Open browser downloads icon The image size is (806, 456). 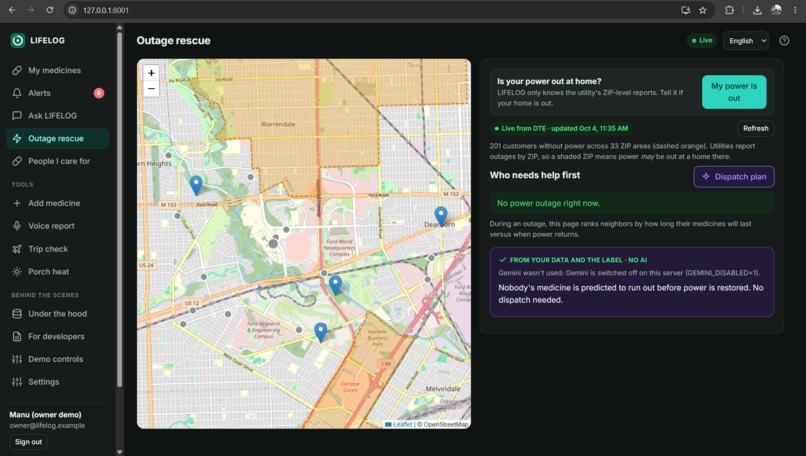[757, 10]
